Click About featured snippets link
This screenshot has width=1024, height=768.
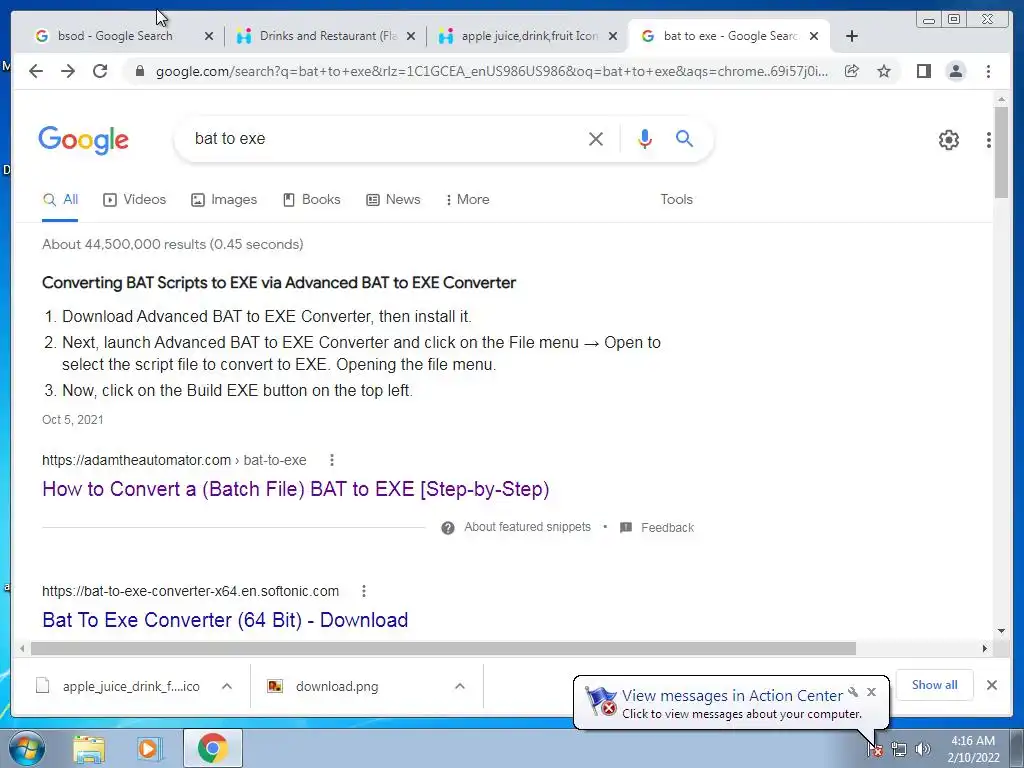tap(527, 527)
